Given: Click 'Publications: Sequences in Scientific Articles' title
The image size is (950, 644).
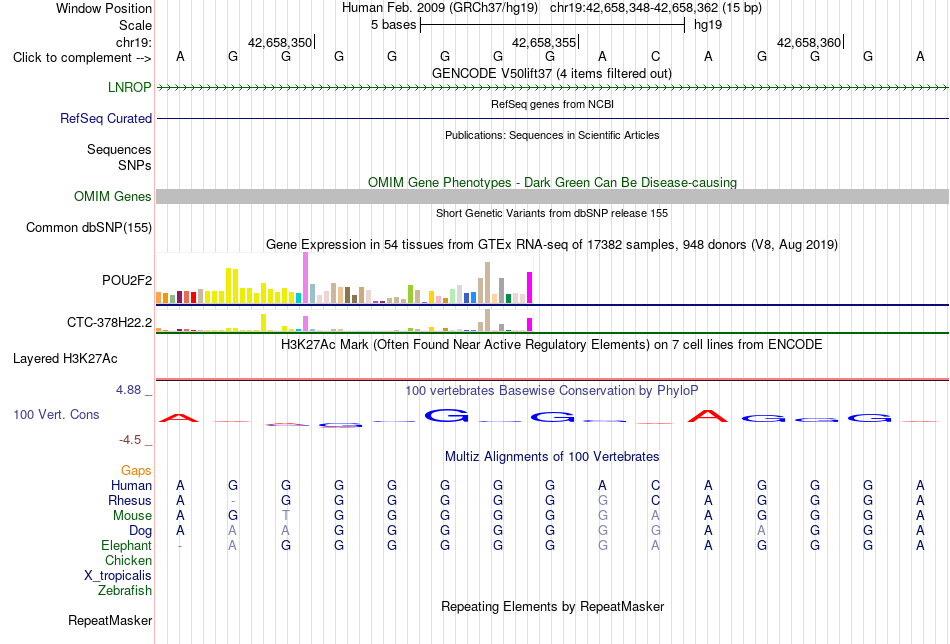Looking at the screenshot, I should 552,135.
